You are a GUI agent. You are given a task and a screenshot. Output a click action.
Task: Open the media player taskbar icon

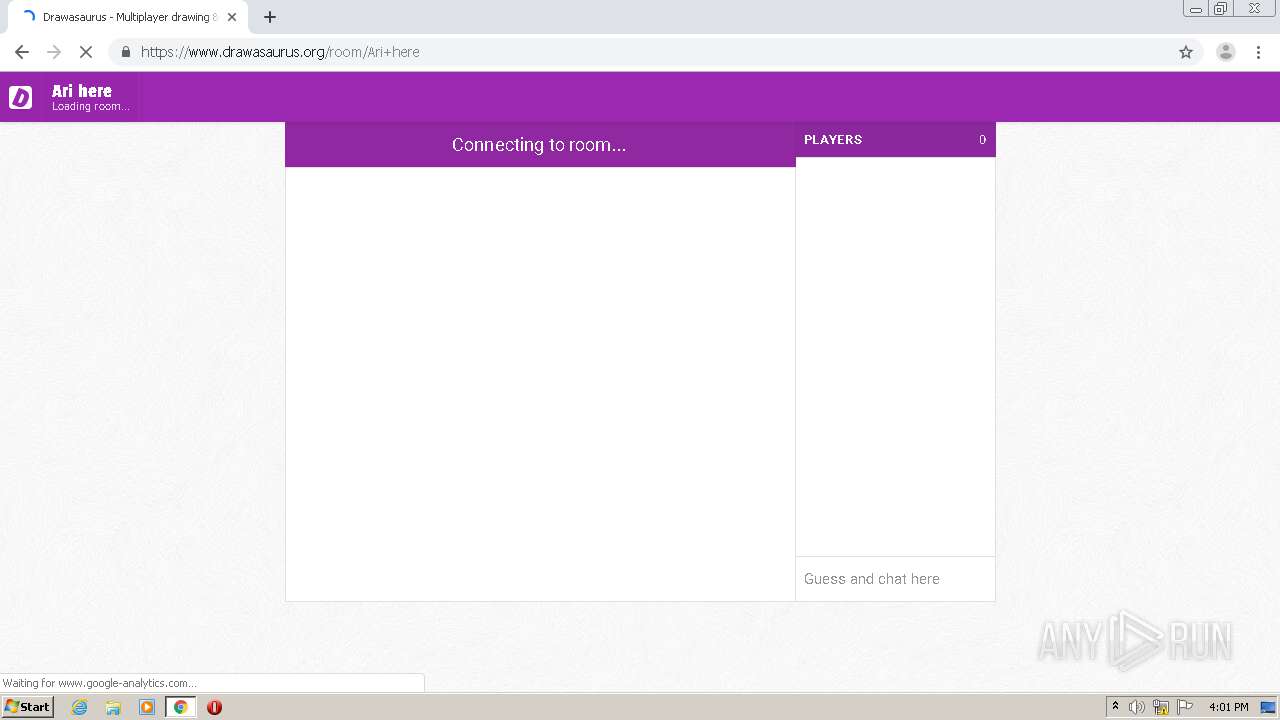click(x=147, y=707)
